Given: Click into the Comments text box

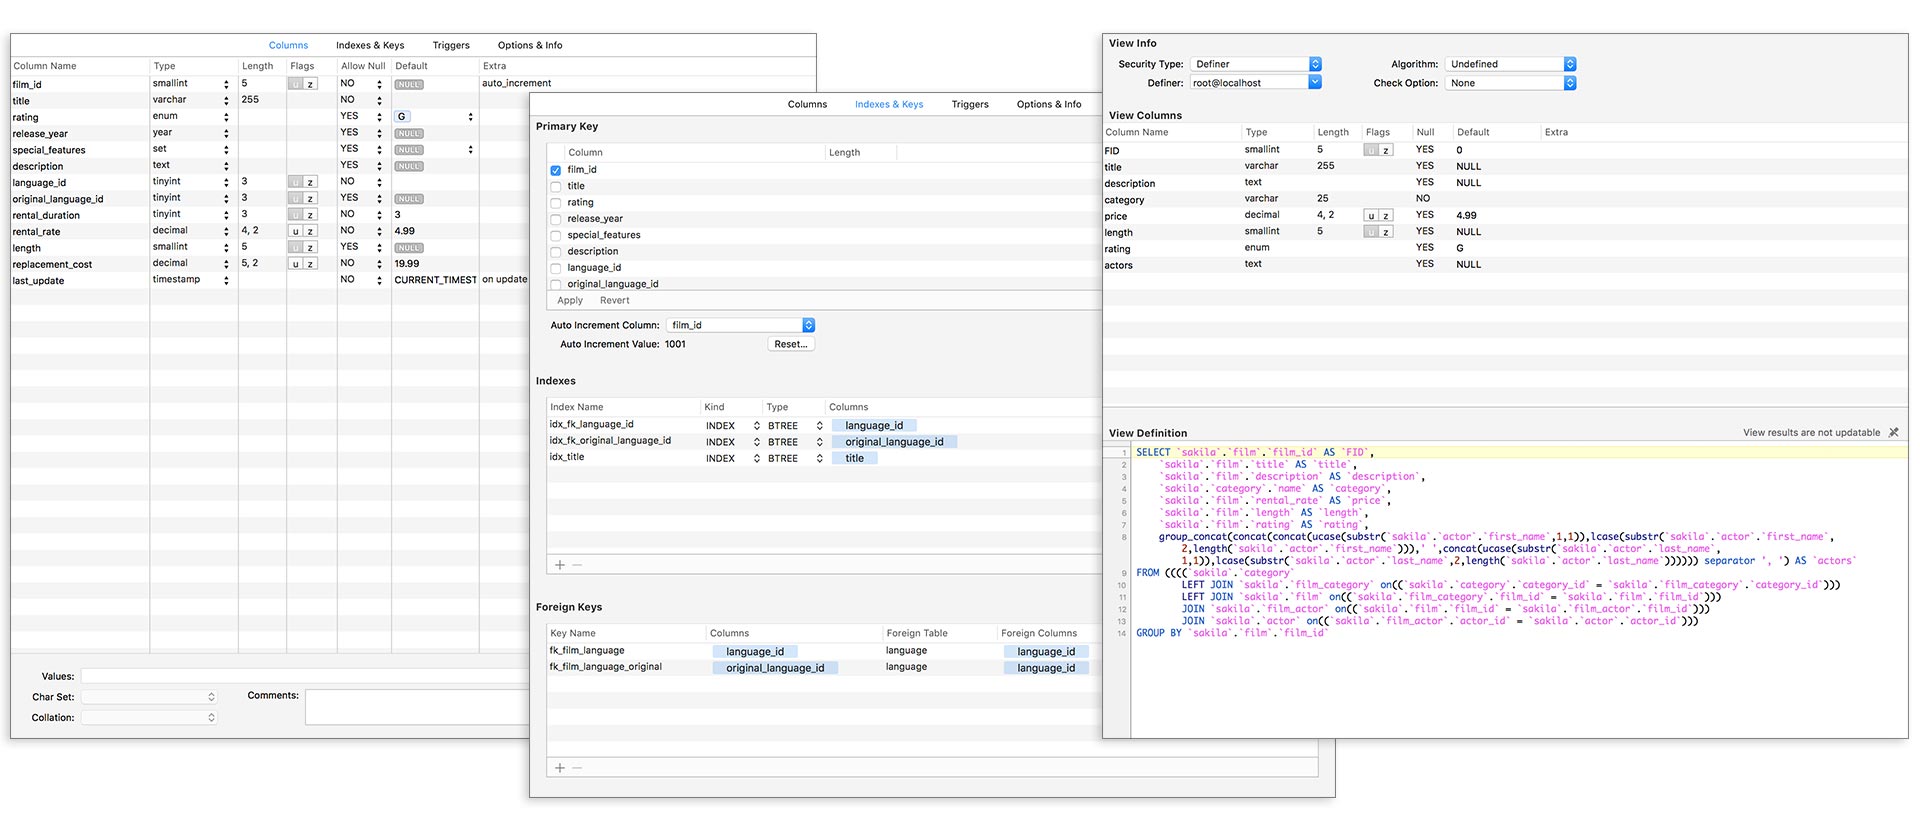Looking at the screenshot, I should (x=417, y=706).
